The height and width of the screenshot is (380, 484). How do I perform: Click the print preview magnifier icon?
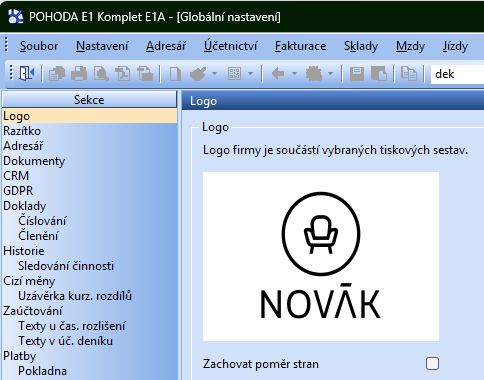101,73
